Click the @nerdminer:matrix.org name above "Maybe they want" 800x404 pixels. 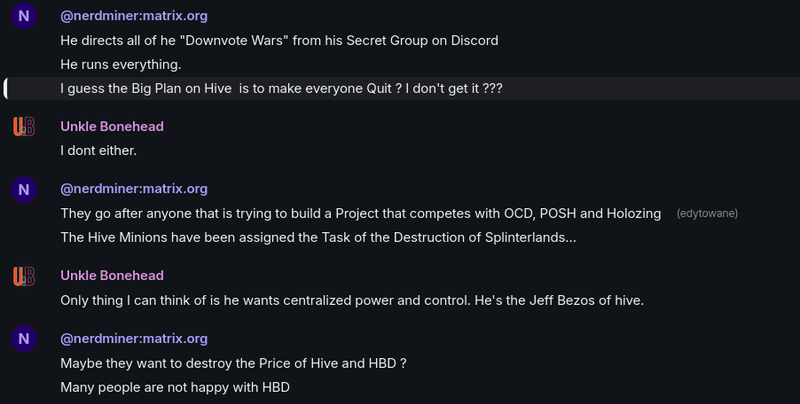click(134, 338)
